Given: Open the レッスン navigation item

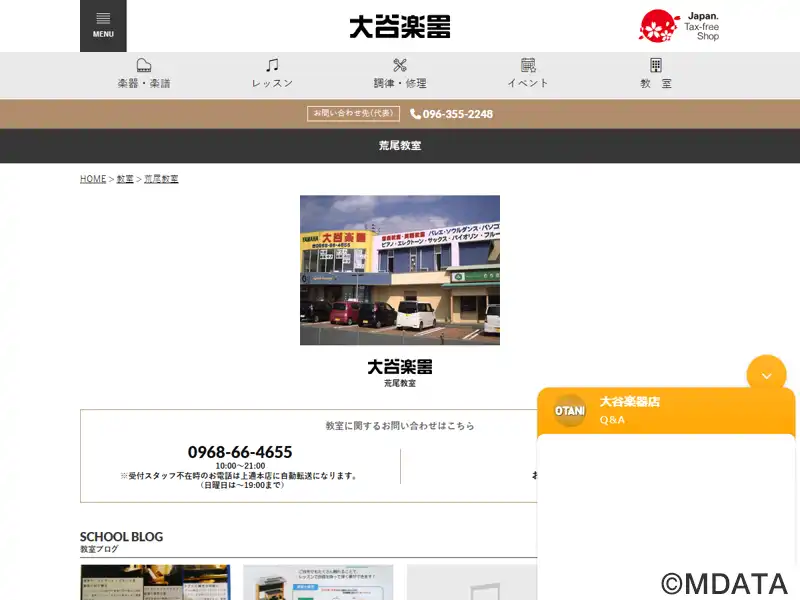Looking at the screenshot, I should click(272, 74).
